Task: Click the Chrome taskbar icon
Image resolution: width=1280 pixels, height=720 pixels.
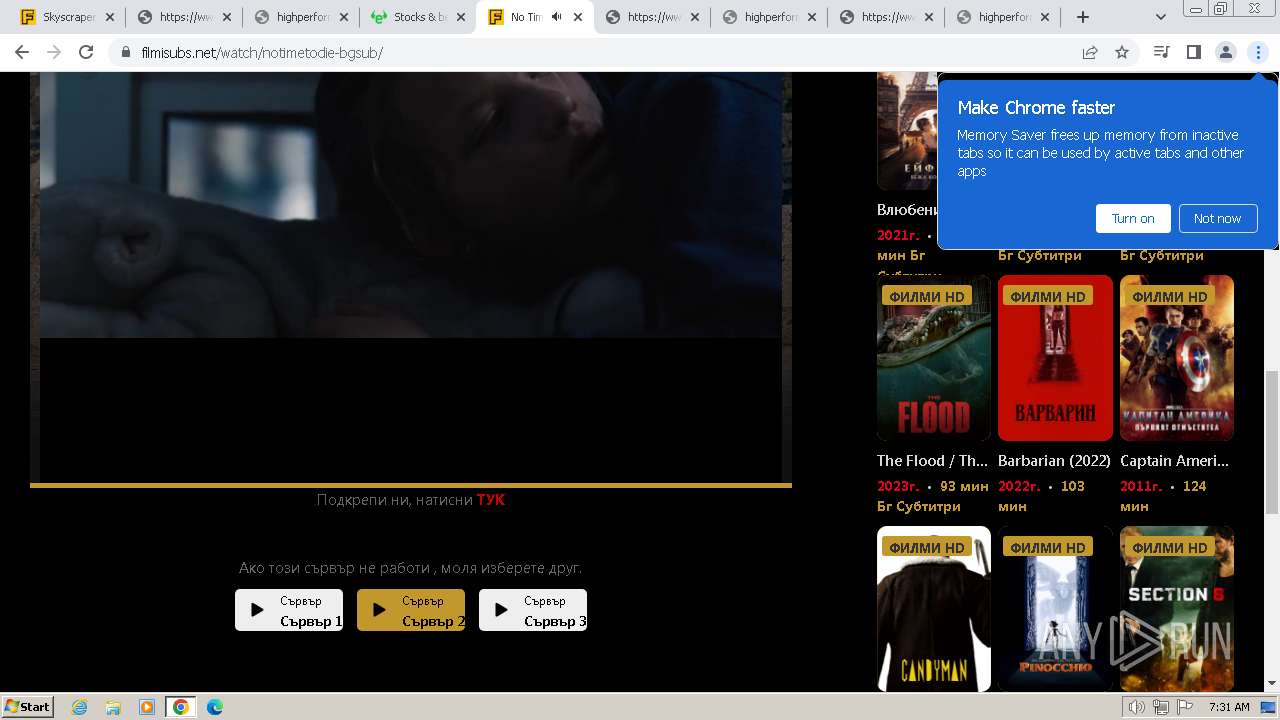Action: pos(181,707)
